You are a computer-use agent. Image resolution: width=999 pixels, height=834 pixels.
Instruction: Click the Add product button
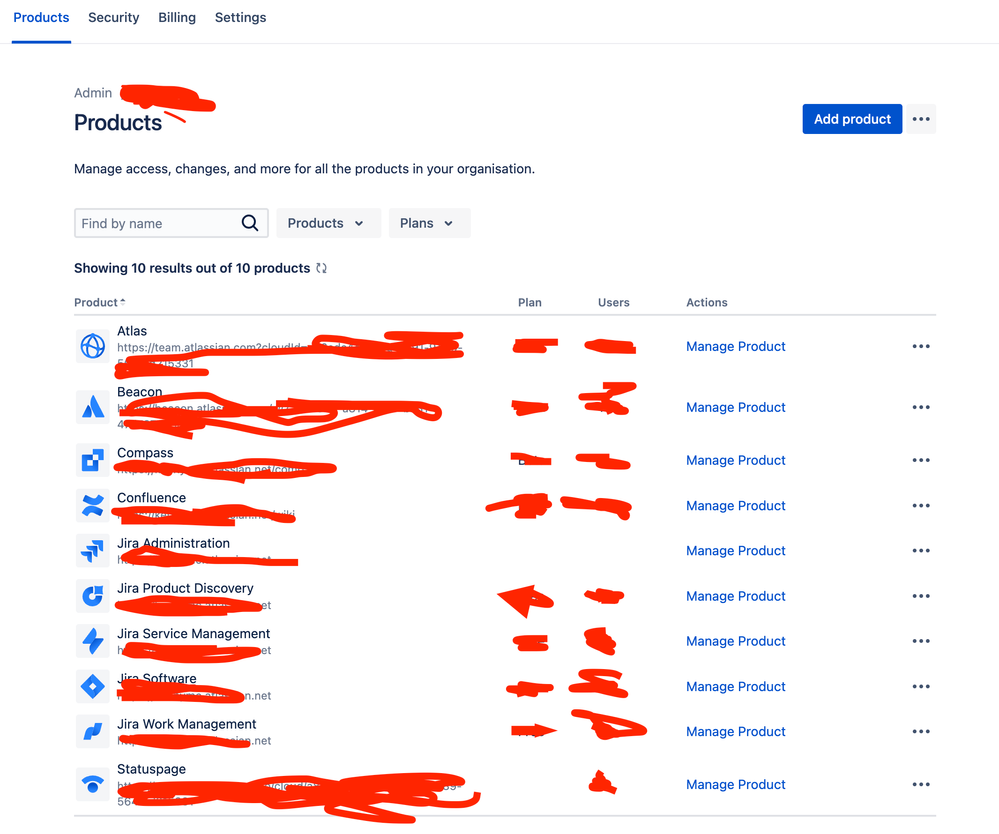tap(852, 118)
